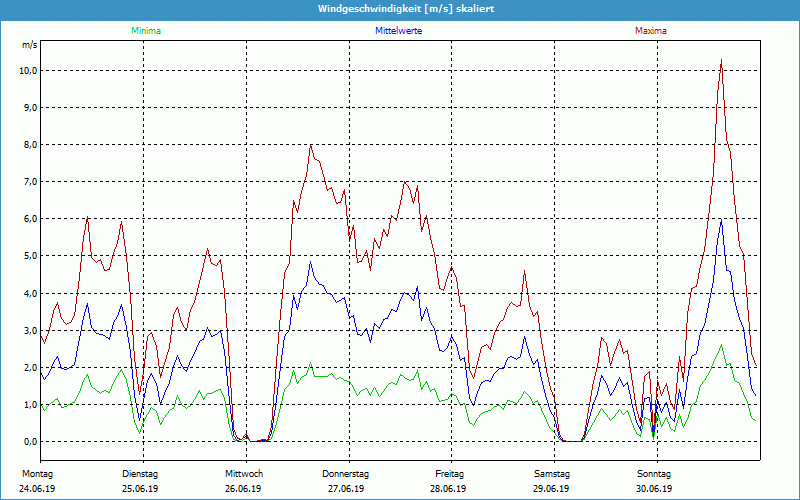Select the green 'Minima' legend label
800x500 pixels.
[x=146, y=31]
